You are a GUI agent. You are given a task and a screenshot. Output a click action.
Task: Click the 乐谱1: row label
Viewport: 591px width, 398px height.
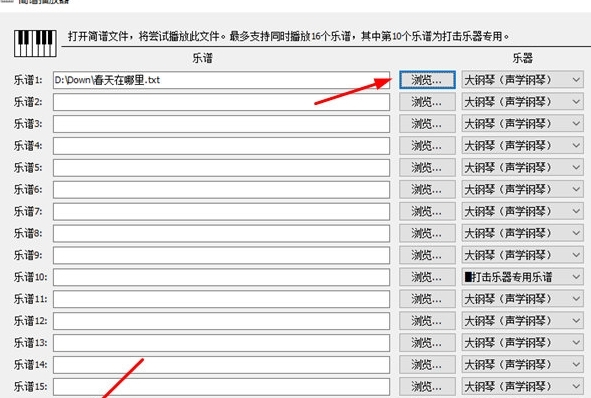28,80
